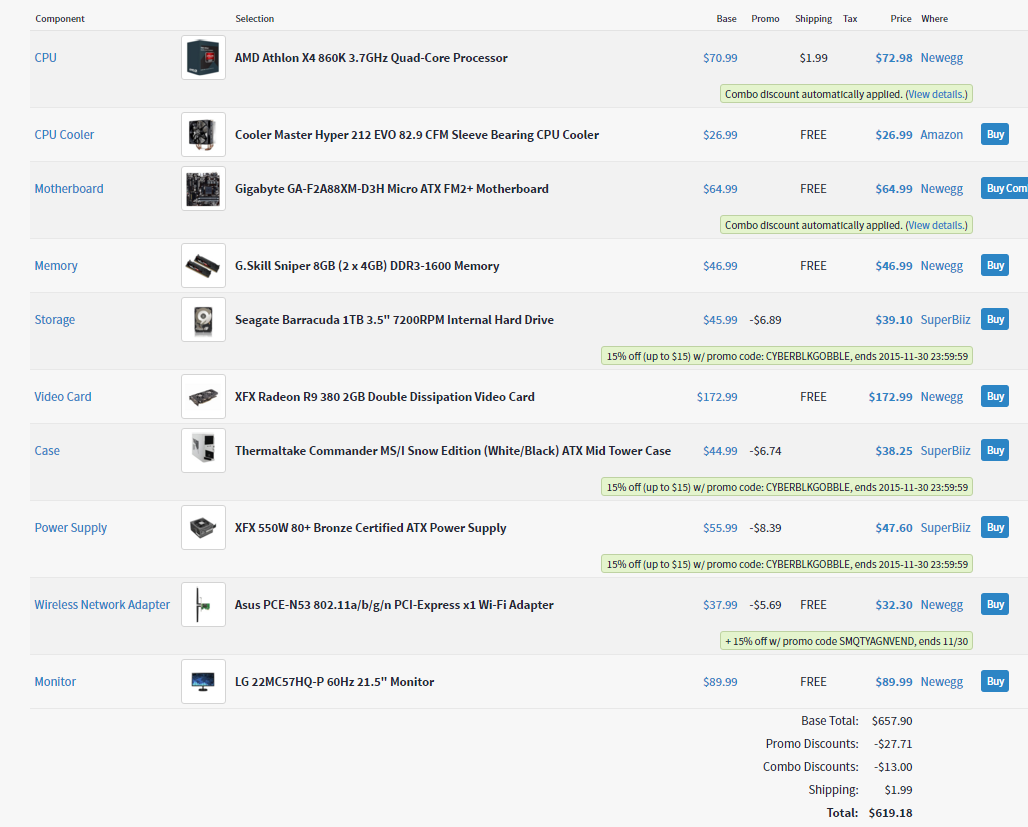Buy the LG 22MC57HQ-P monitor
Viewport: 1028px width, 827px height.
995,681
